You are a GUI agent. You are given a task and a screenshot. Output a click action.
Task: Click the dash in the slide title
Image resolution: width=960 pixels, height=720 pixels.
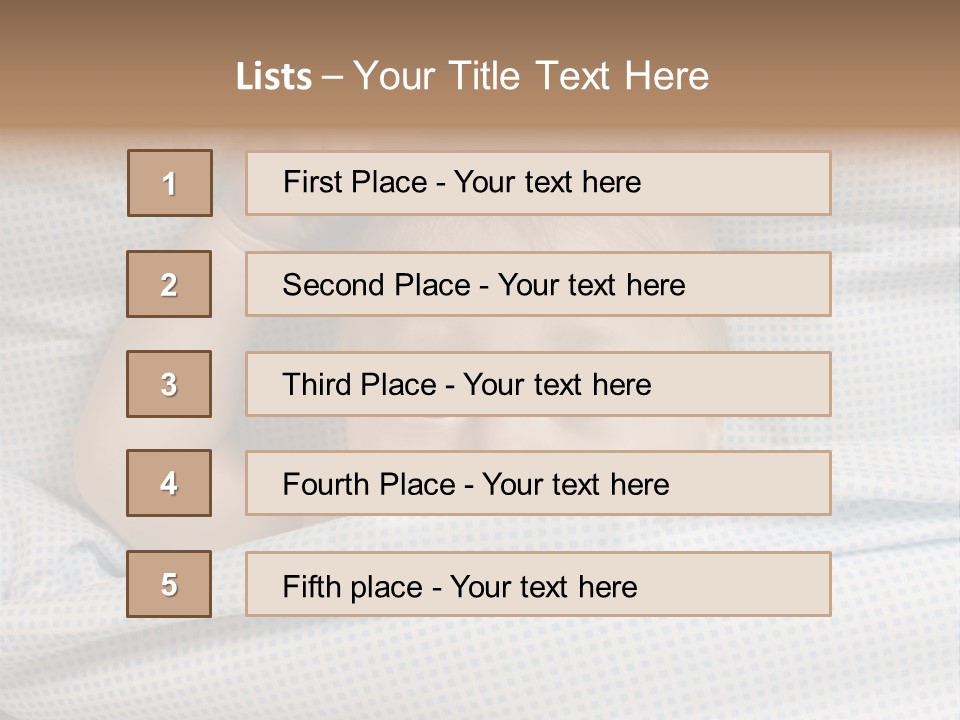pos(332,77)
